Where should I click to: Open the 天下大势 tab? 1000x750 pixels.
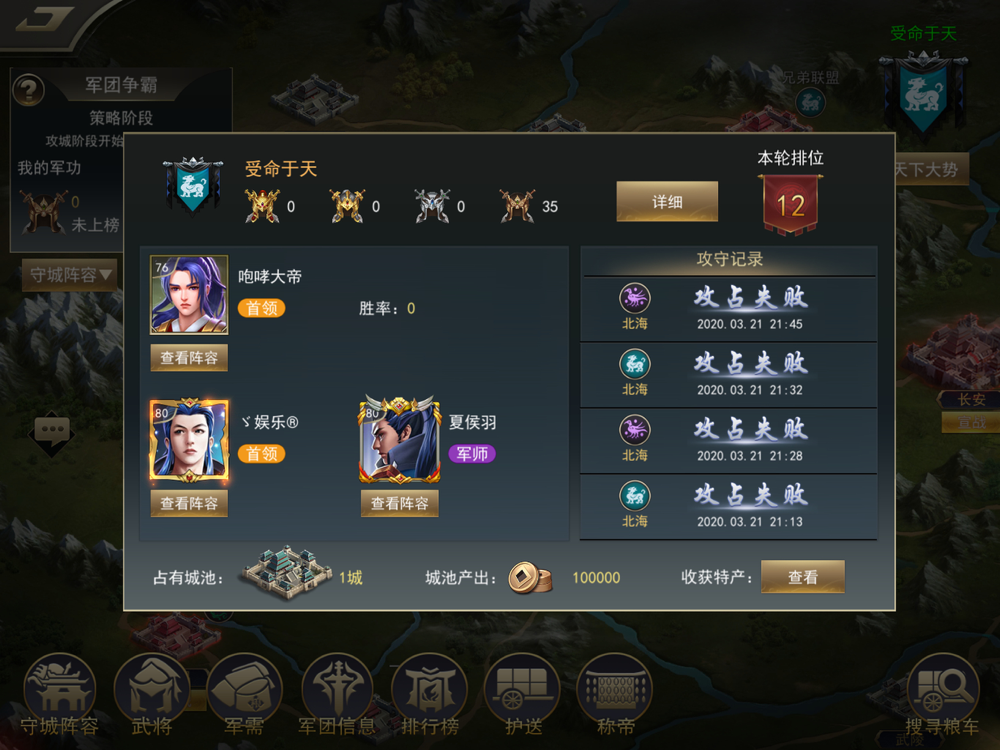pos(929,169)
